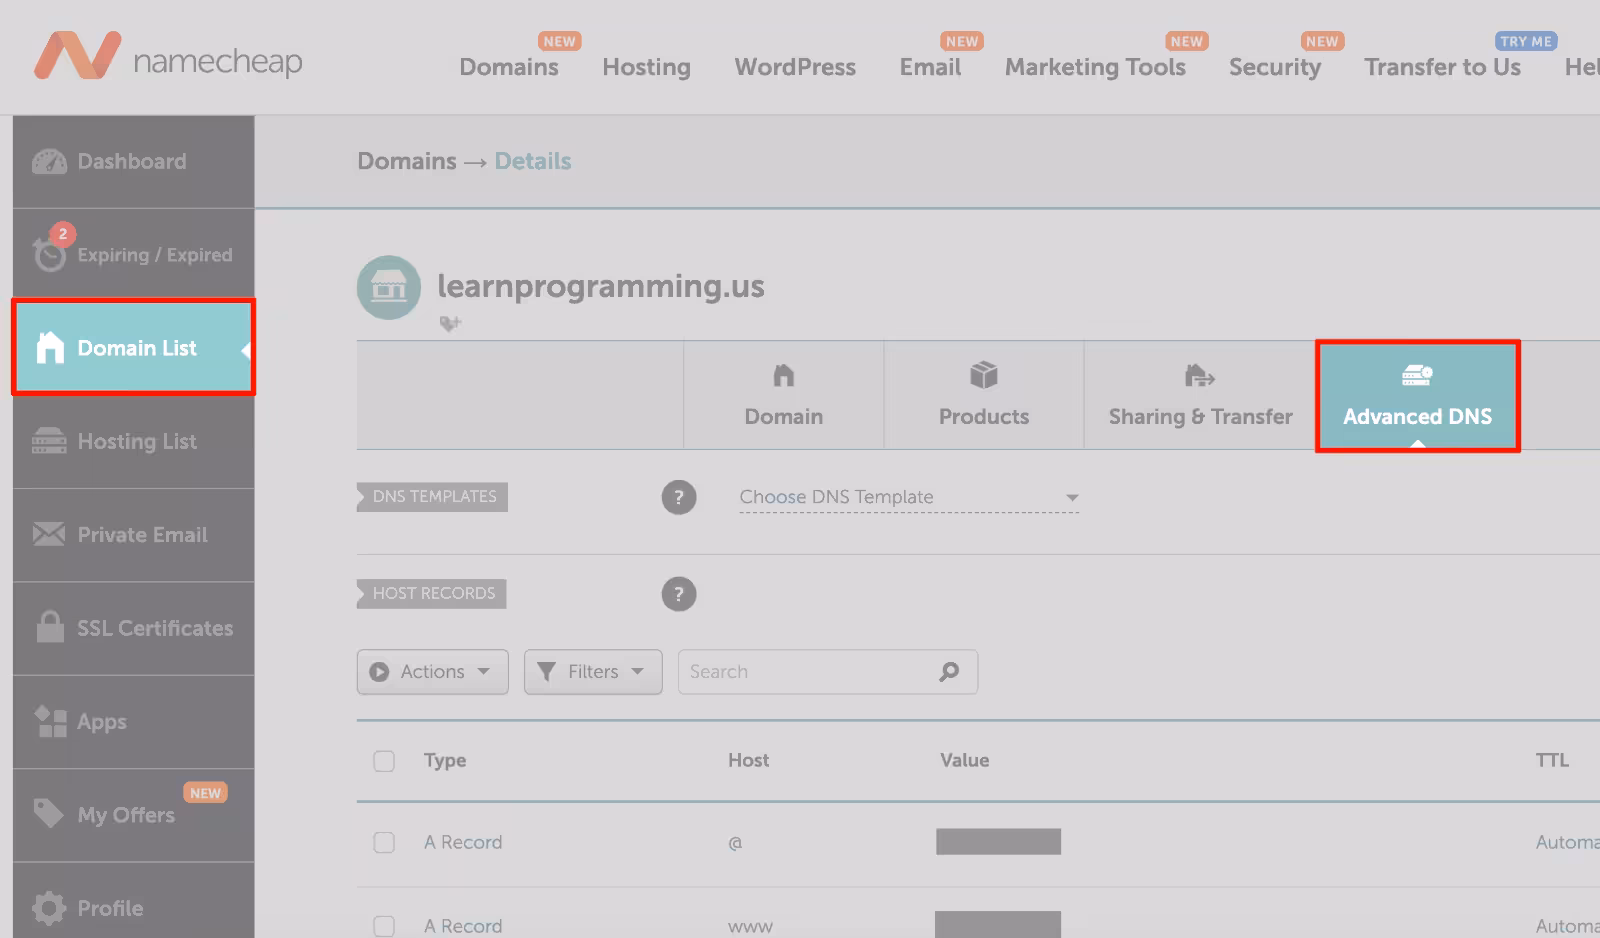This screenshot has width=1600, height=938.
Task: Select Private Email in the sidebar
Action: click(142, 535)
